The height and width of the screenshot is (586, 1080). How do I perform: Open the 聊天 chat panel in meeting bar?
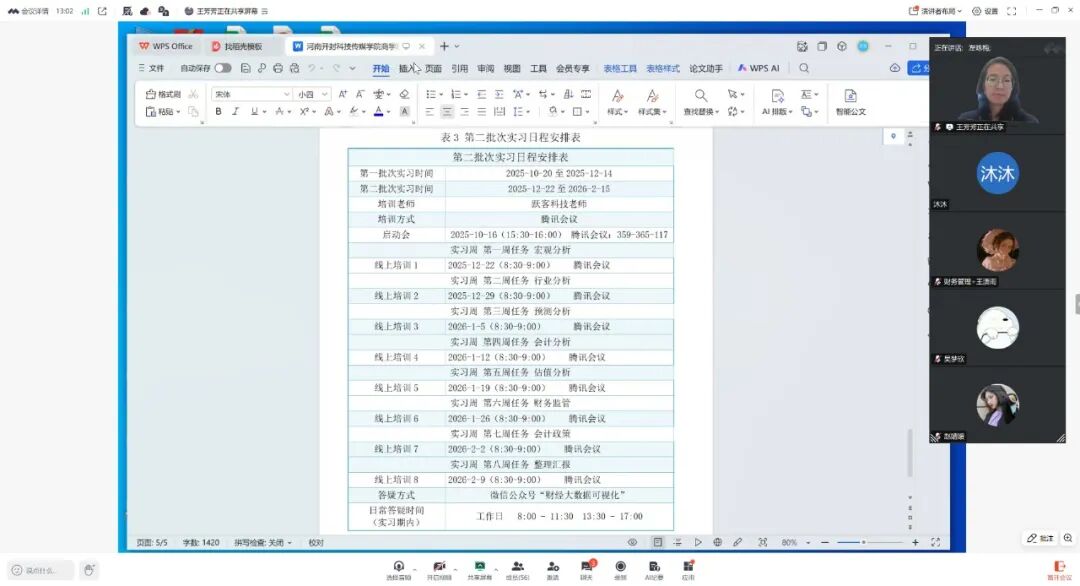point(585,570)
